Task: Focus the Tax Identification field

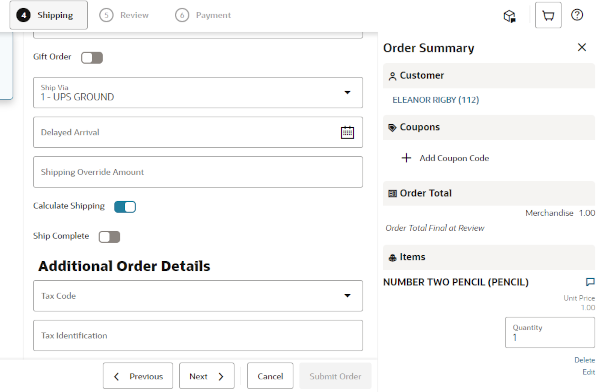Action: [x=198, y=335]
